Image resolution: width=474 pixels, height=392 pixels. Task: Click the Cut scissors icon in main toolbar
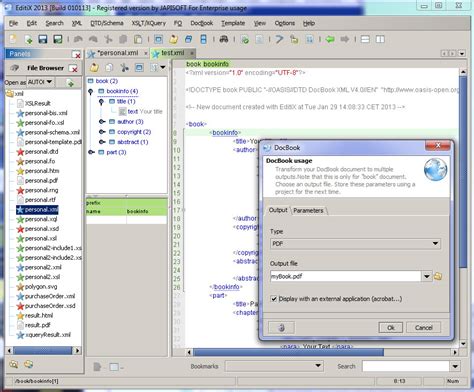(x=108, y=39)
